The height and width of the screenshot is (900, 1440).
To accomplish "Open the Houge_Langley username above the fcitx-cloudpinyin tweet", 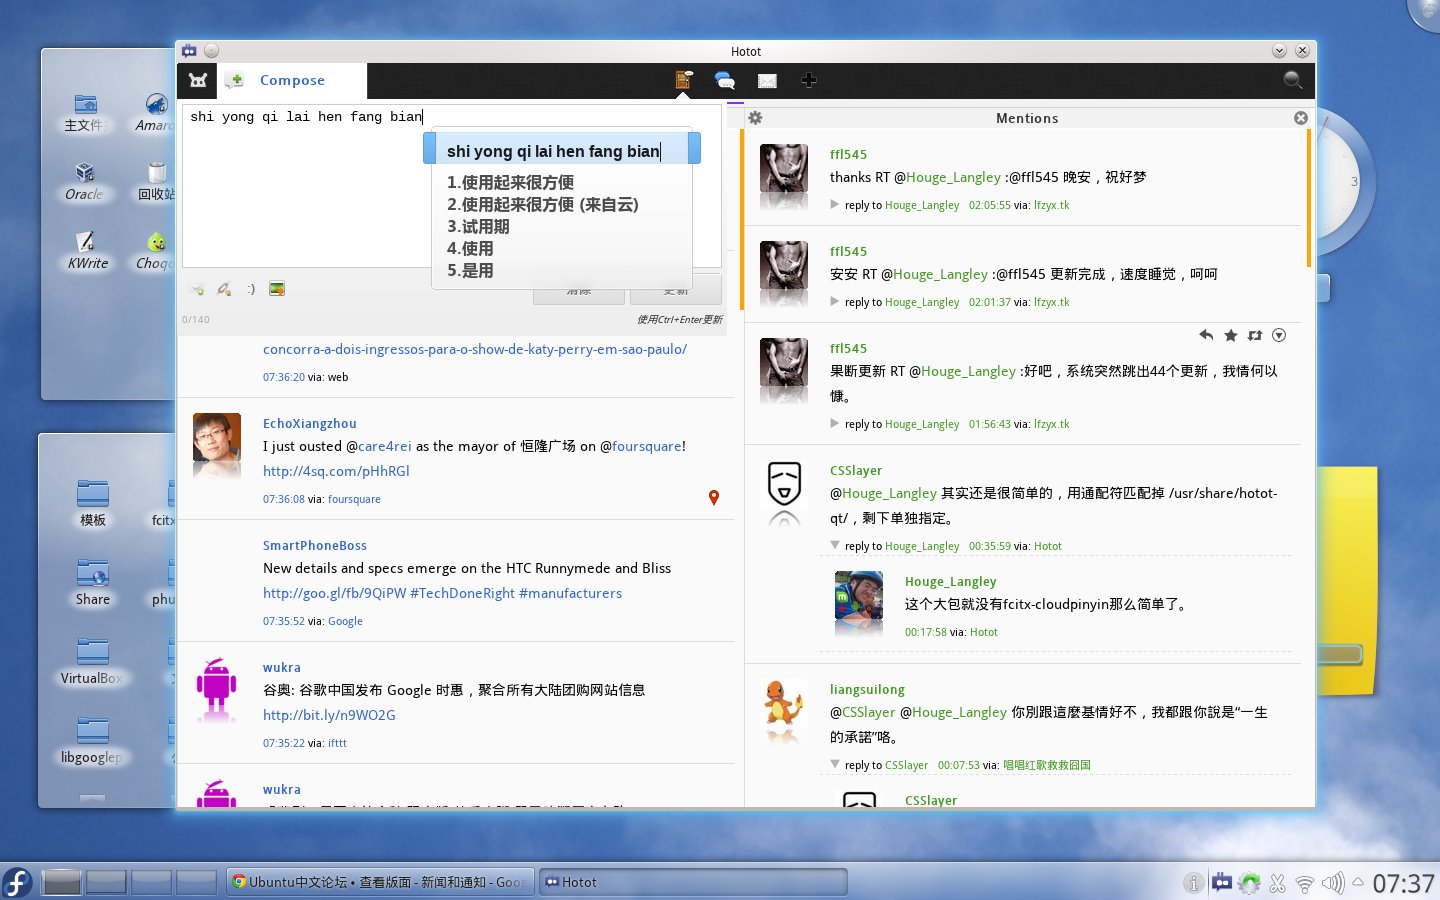I will click(951, 581).
